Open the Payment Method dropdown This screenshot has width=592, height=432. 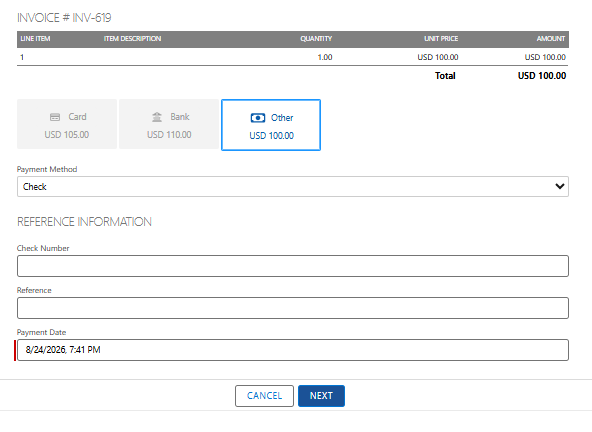coord(293,187)
